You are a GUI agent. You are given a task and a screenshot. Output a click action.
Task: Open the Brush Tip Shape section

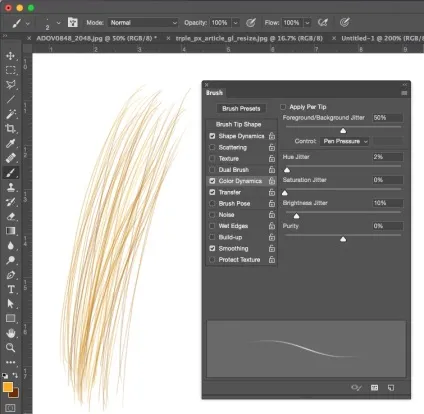238,124
